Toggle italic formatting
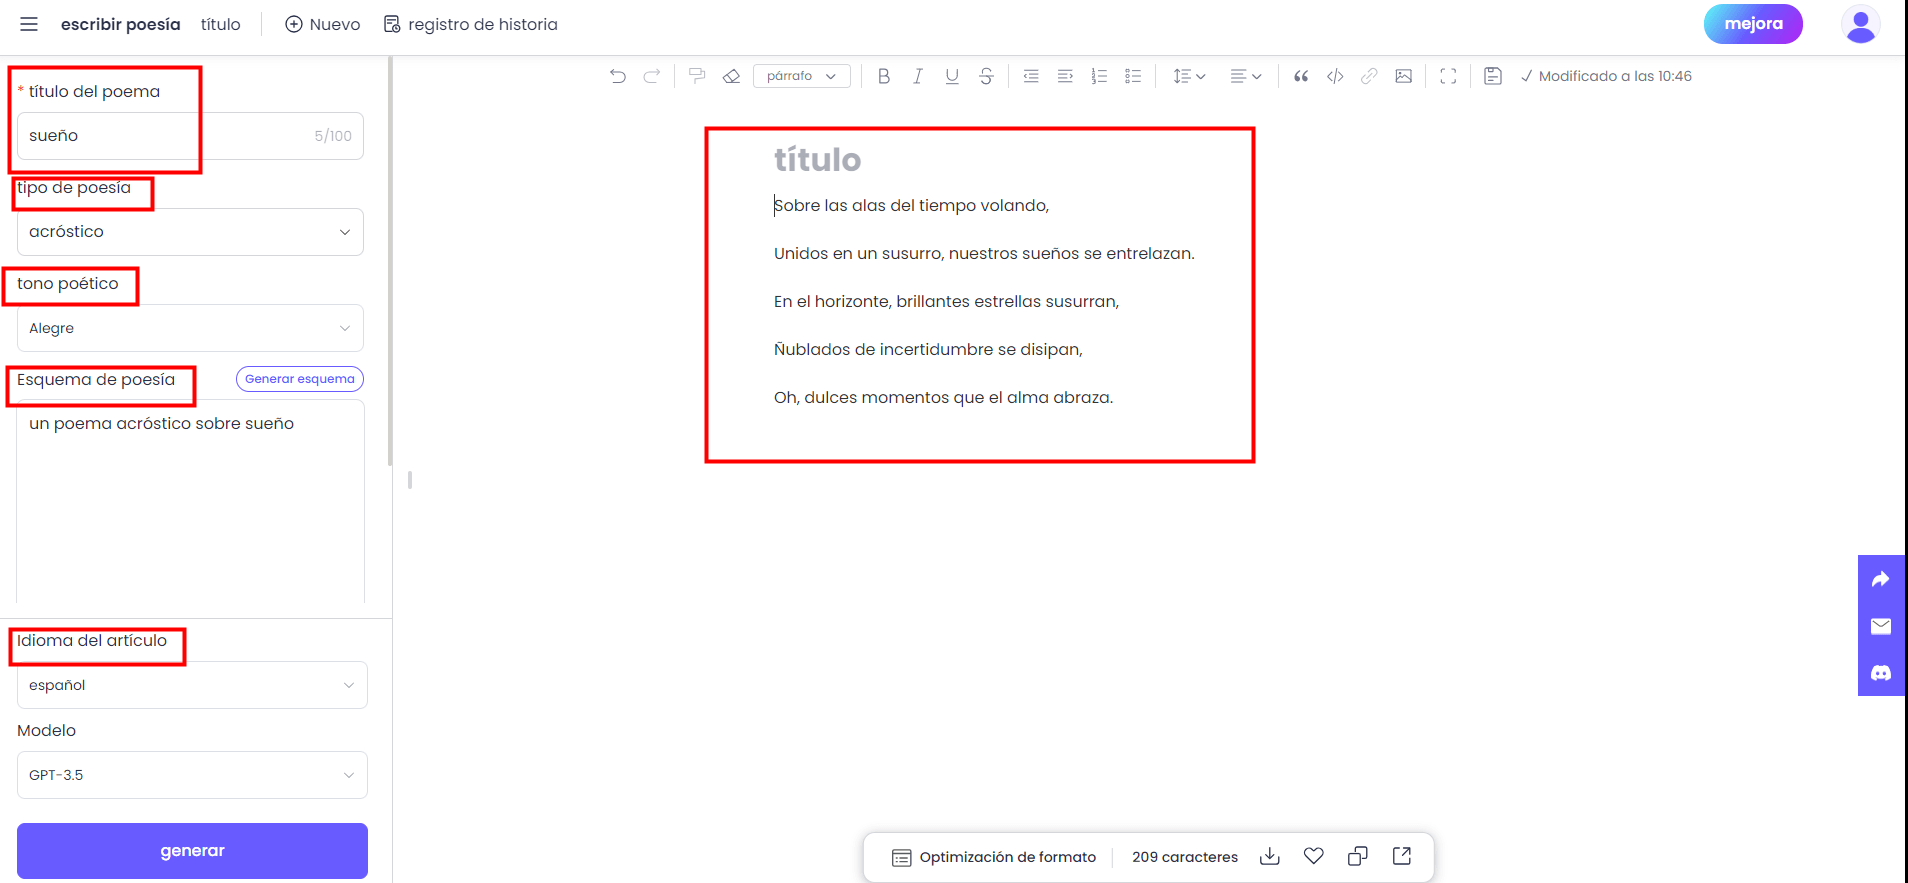This screenshot has width=1908, height=883. pos(918,76)
